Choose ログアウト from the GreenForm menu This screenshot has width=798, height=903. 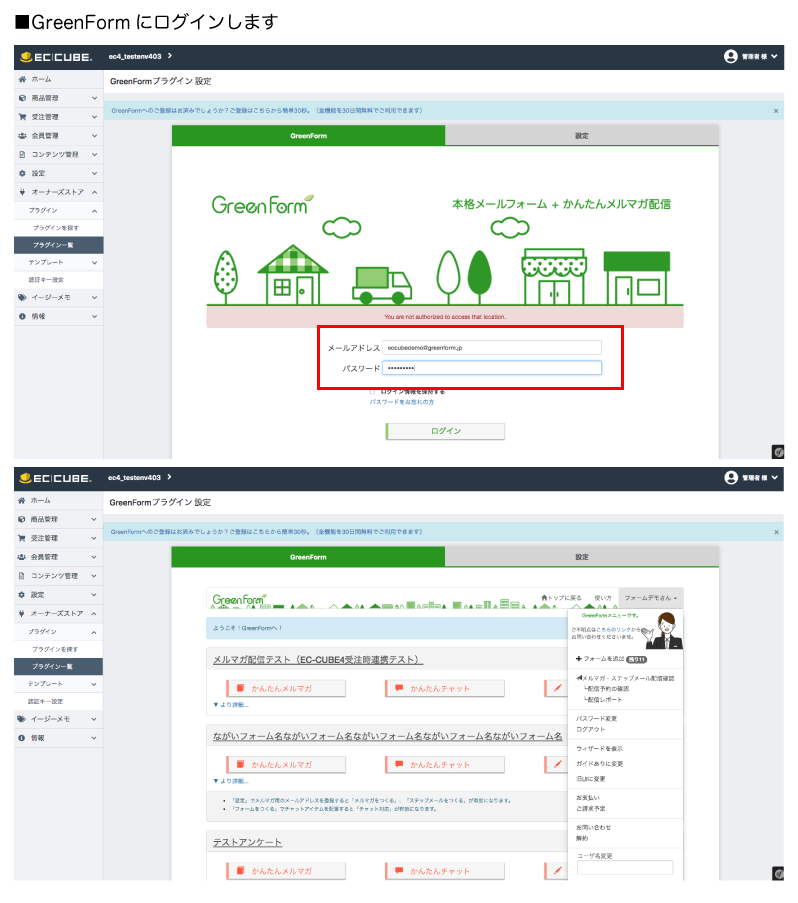591,729
